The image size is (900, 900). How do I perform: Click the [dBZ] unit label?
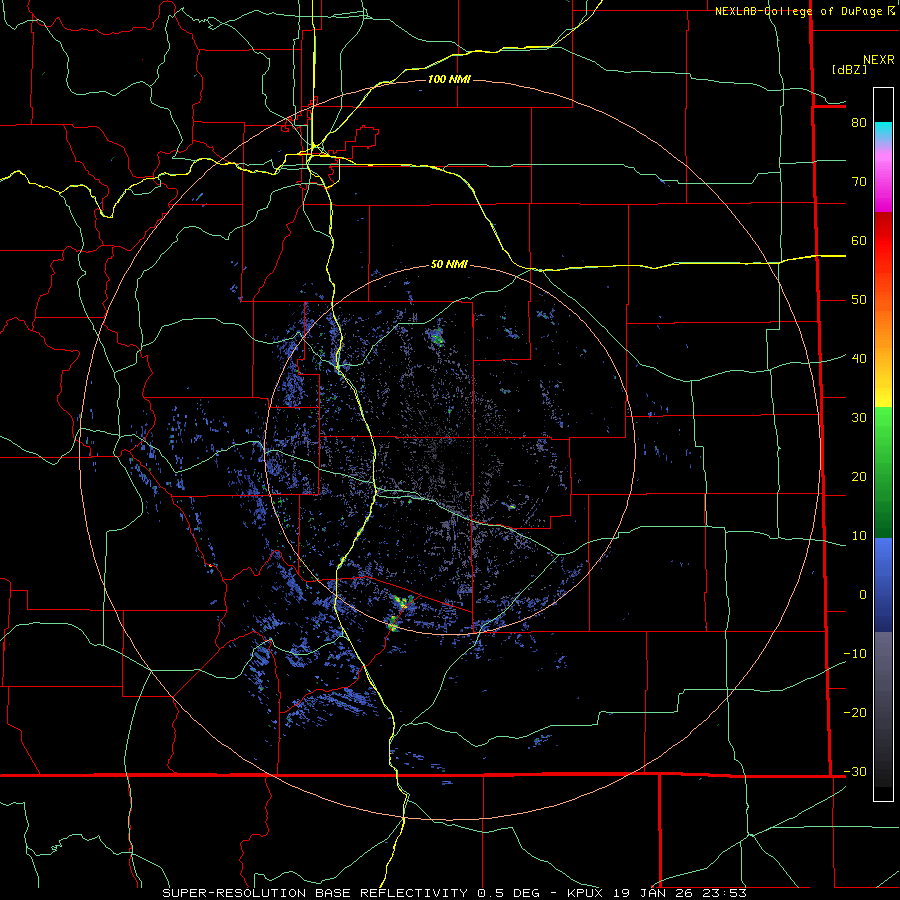tap(849, 69)
